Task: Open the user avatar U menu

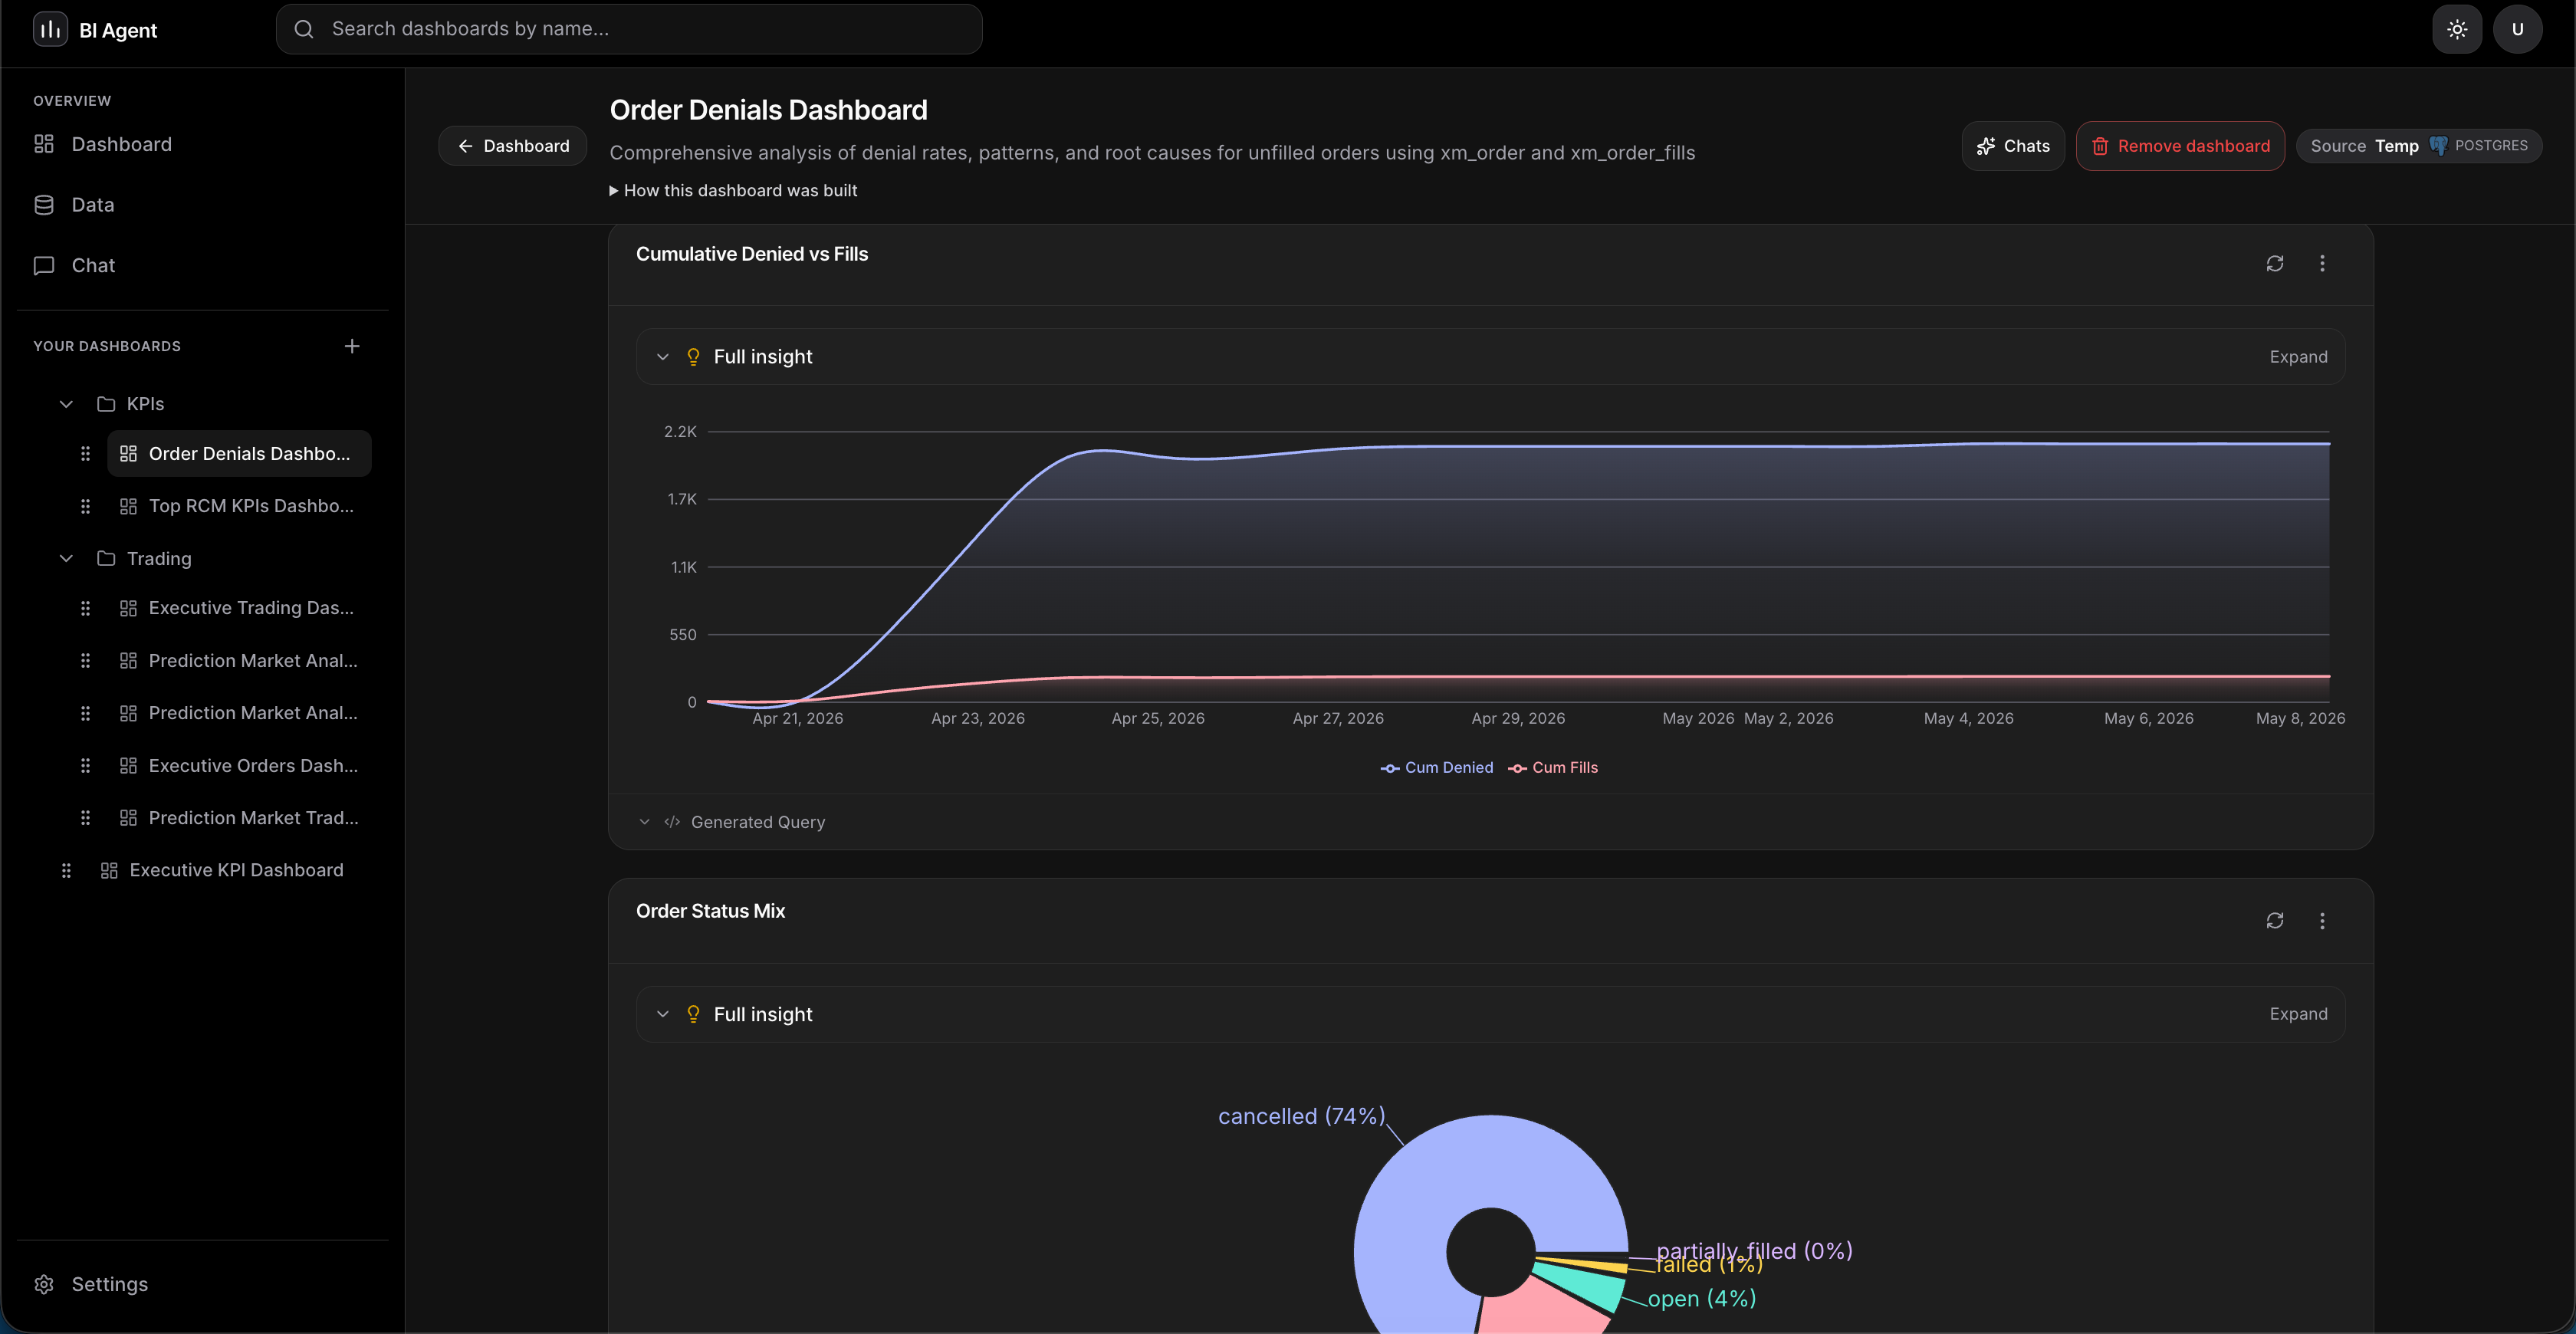Action: tap(2518, 29)
